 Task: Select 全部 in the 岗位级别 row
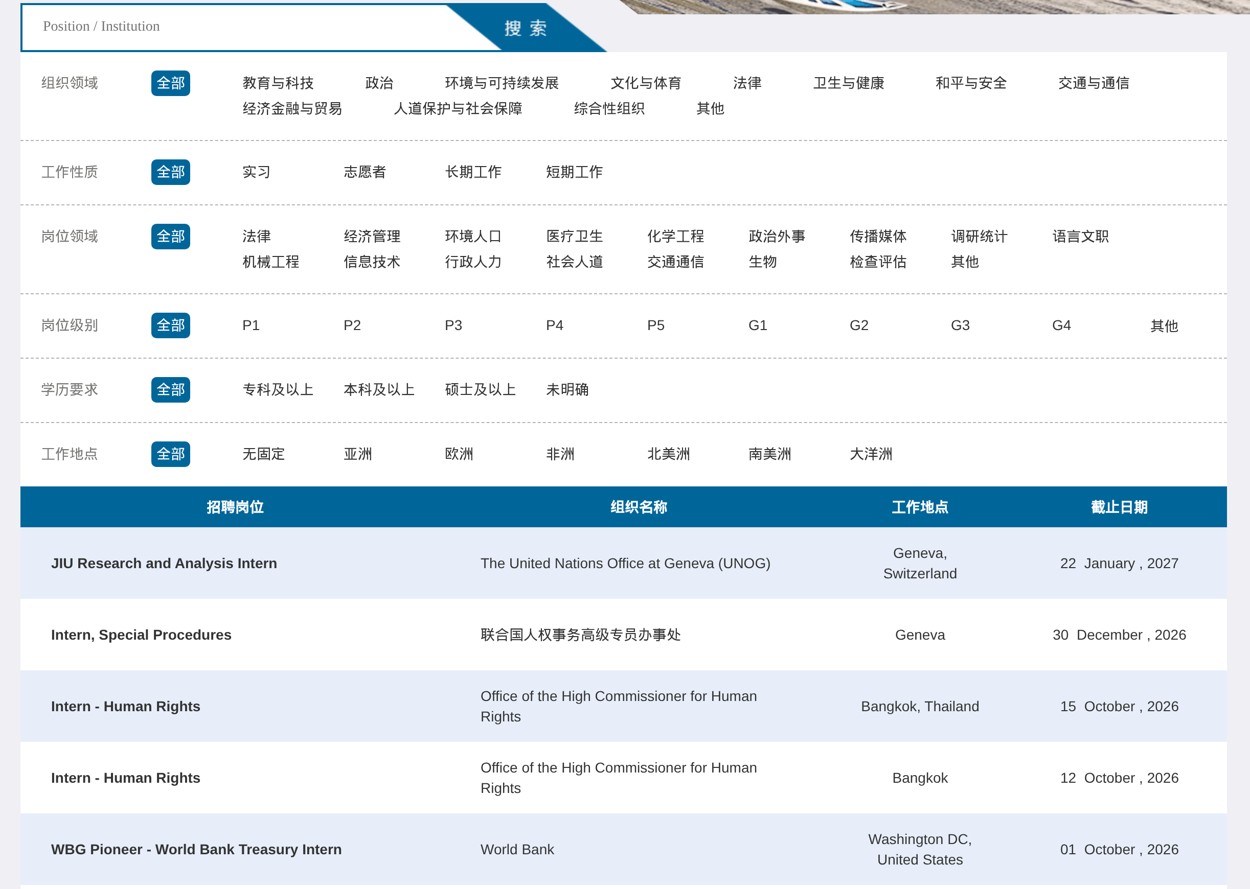[171, 325]
